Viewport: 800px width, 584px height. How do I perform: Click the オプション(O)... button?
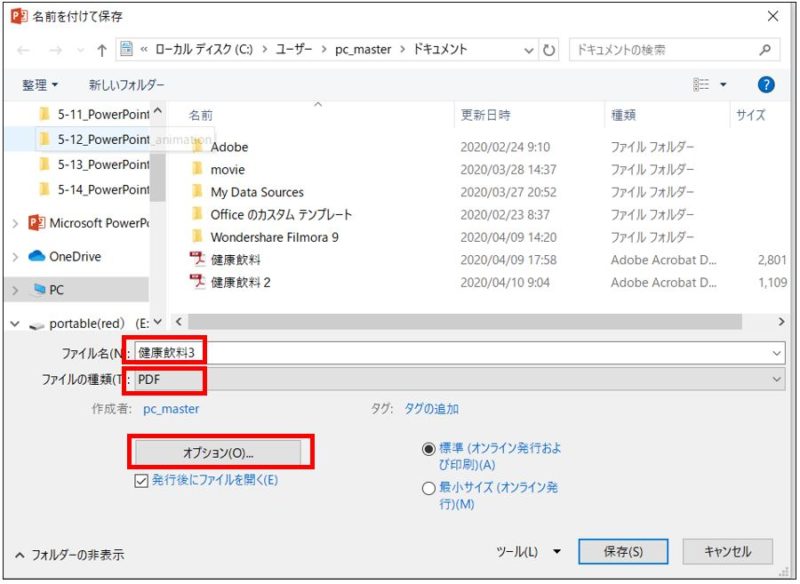[x=218, y=452]
